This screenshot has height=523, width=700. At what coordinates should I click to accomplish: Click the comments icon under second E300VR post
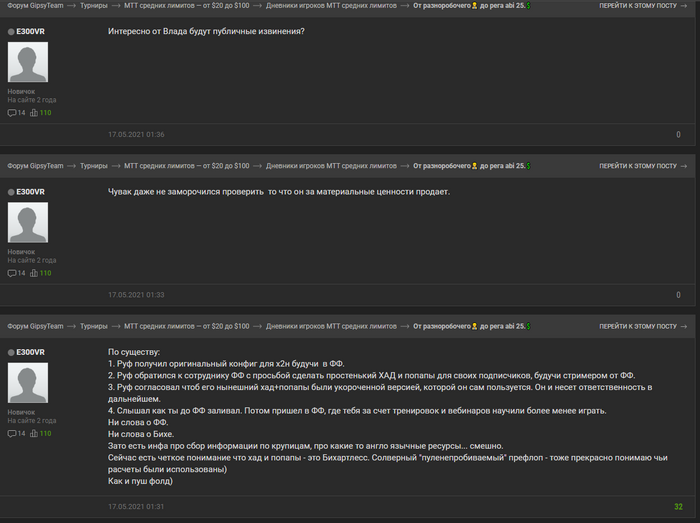click(12, 273)
